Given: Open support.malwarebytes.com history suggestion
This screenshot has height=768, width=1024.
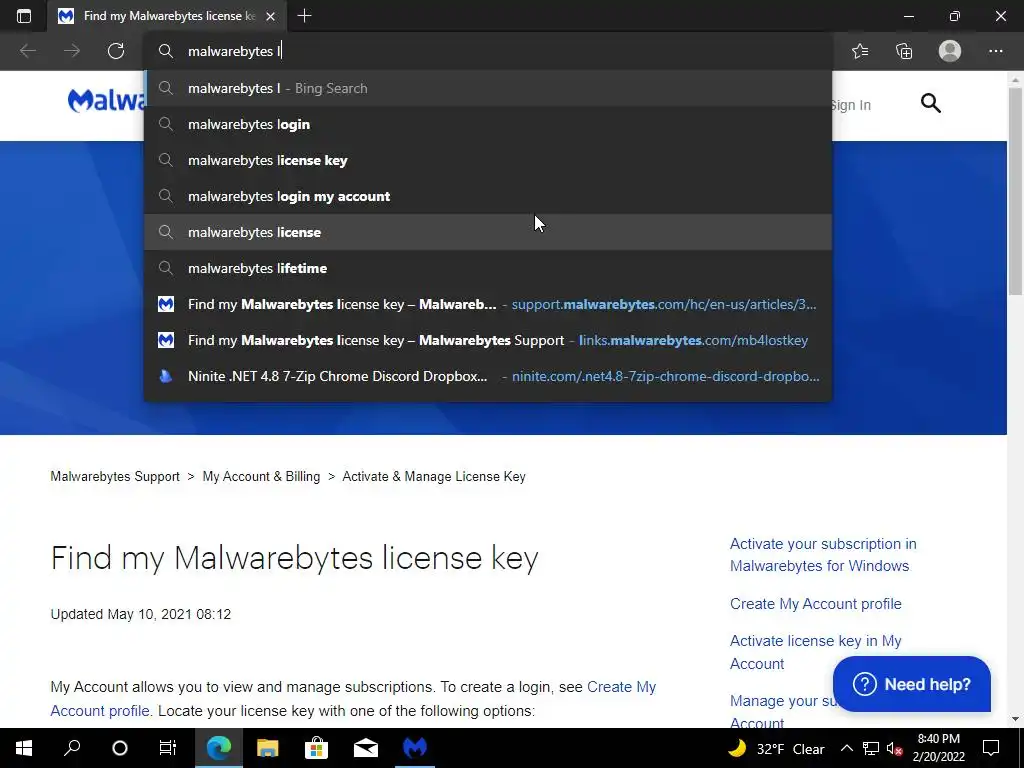Looking at the screenshot, I should click(488, 304).
